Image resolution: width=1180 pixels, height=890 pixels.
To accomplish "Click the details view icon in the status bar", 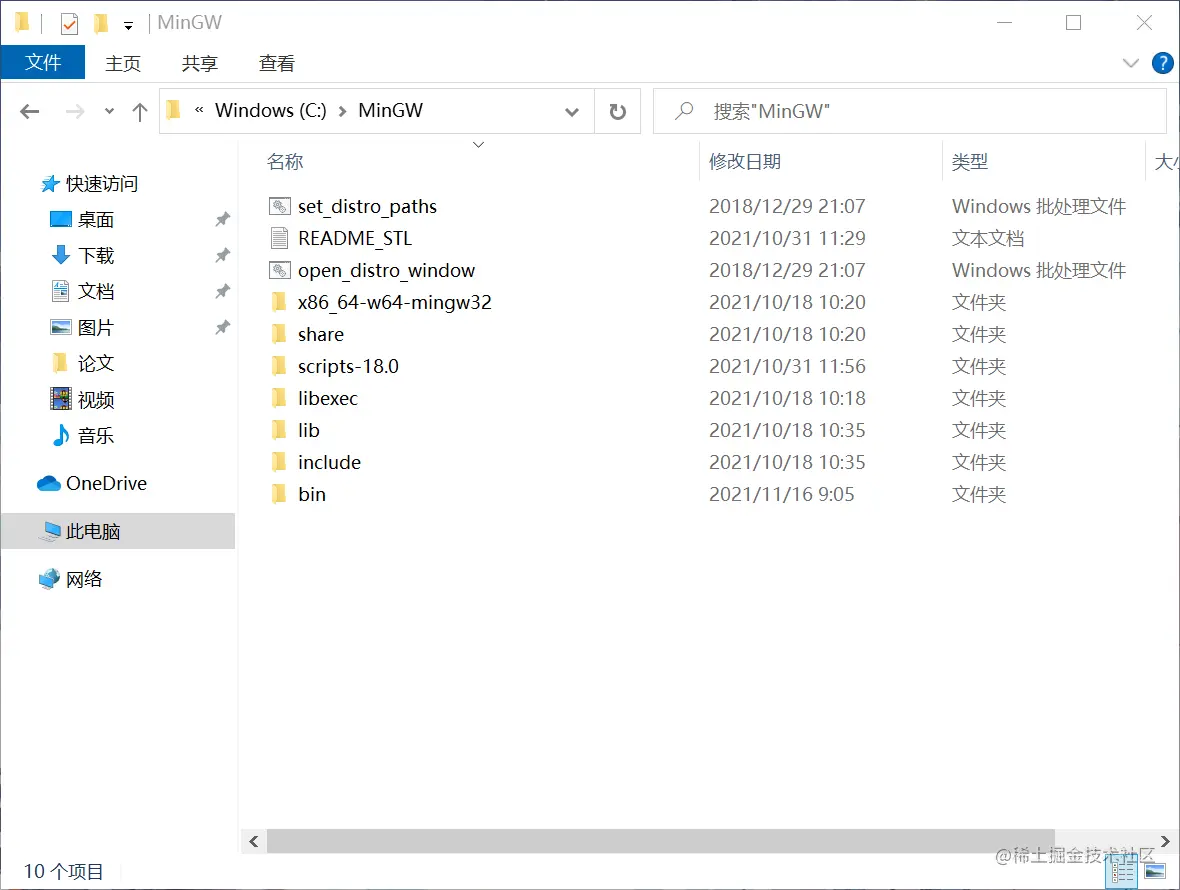I will [x=1121, y=871].
